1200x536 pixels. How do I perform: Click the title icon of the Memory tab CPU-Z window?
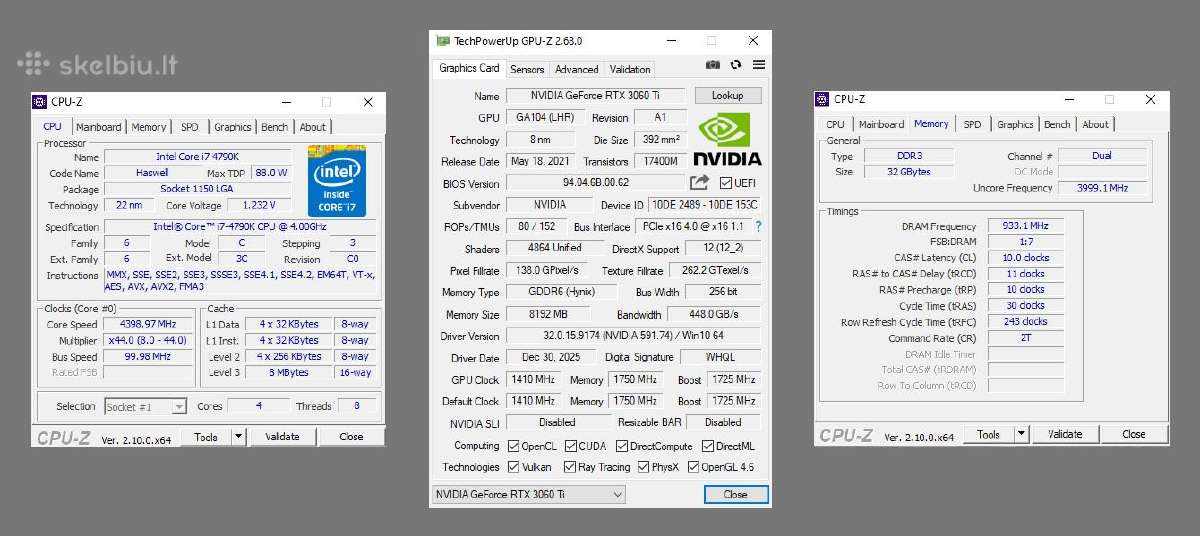coord(823,99)
